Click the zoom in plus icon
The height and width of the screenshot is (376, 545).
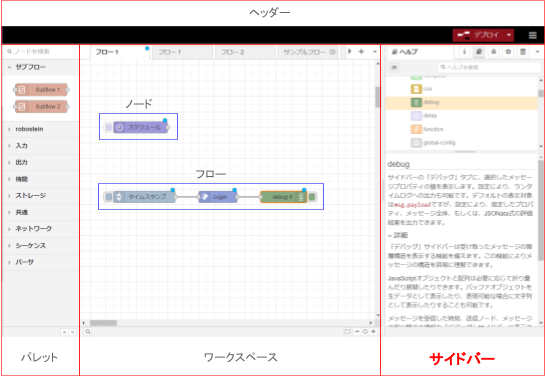coord(373,332)
